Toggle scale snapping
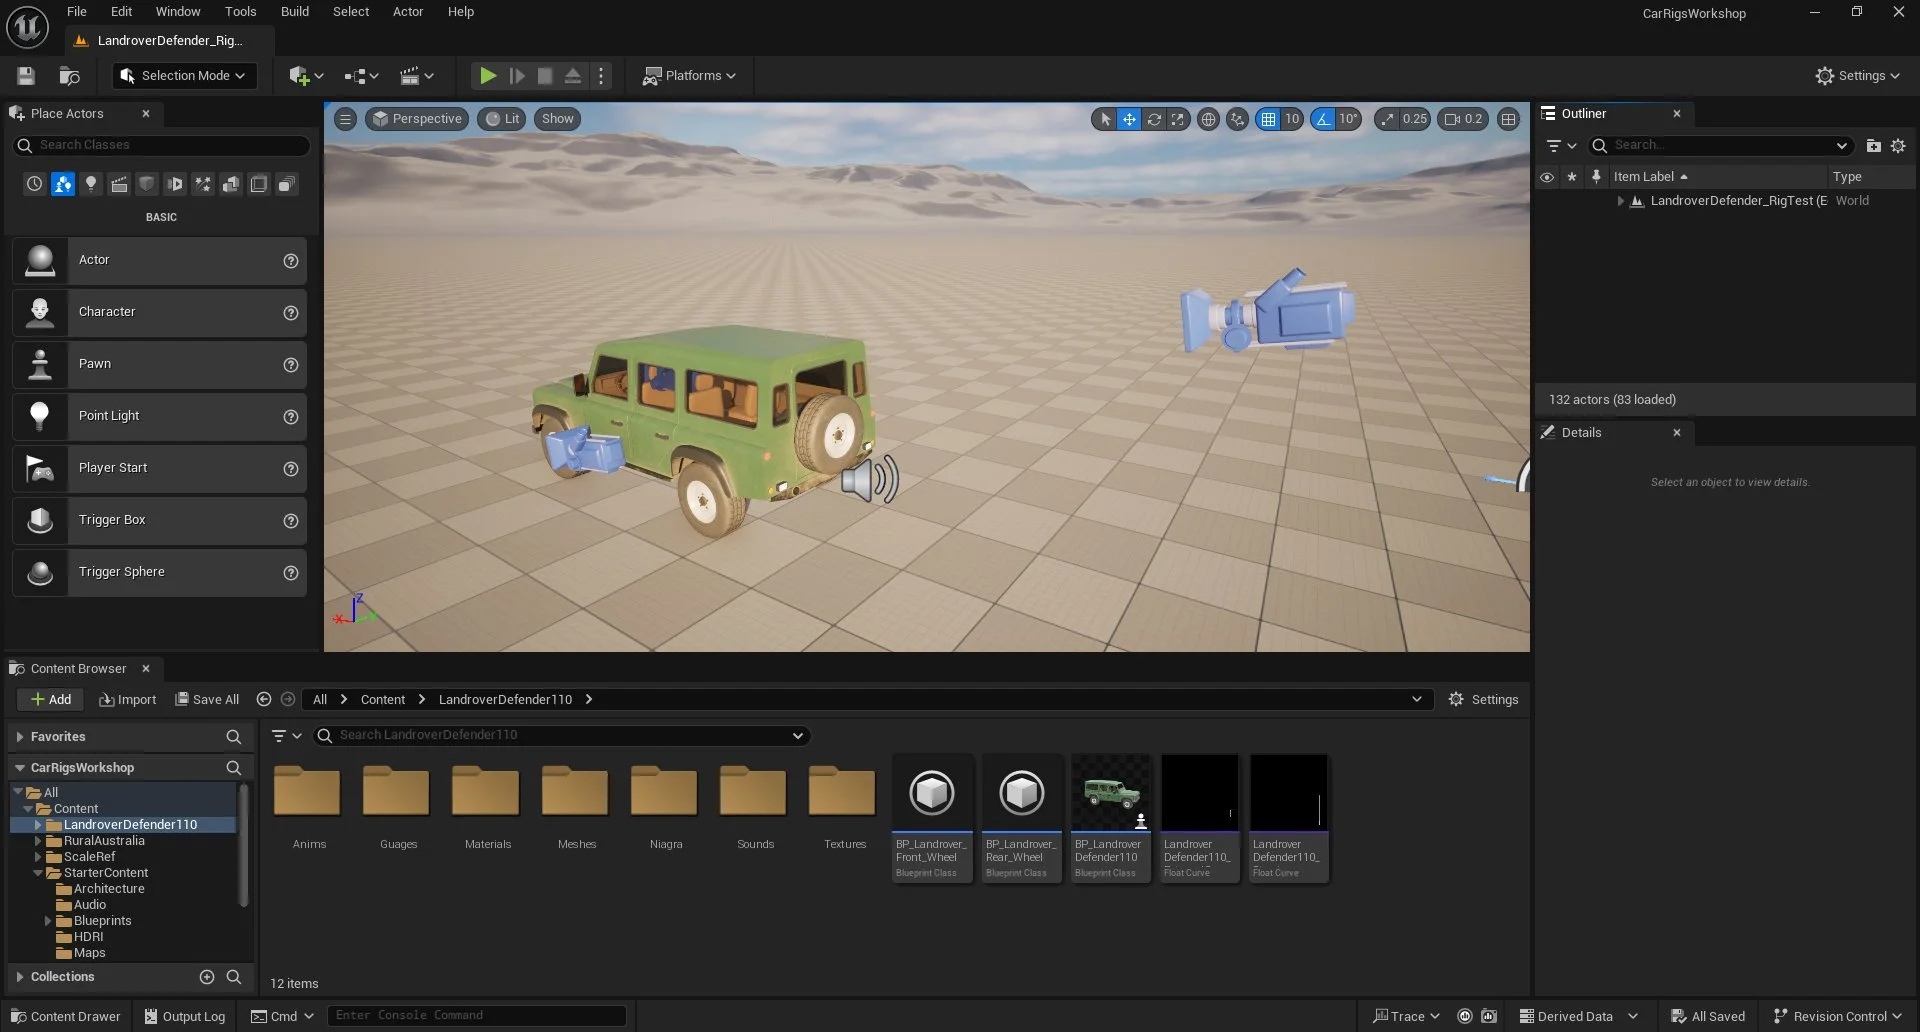The image size is (1920, 1032). (1386, 119)
